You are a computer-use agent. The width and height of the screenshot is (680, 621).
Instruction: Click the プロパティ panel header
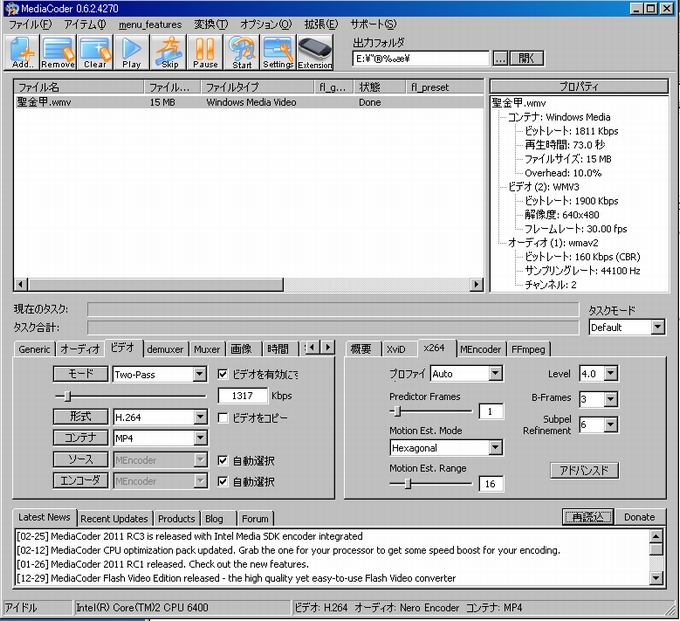pyautogui.click(x=579, y=86)
